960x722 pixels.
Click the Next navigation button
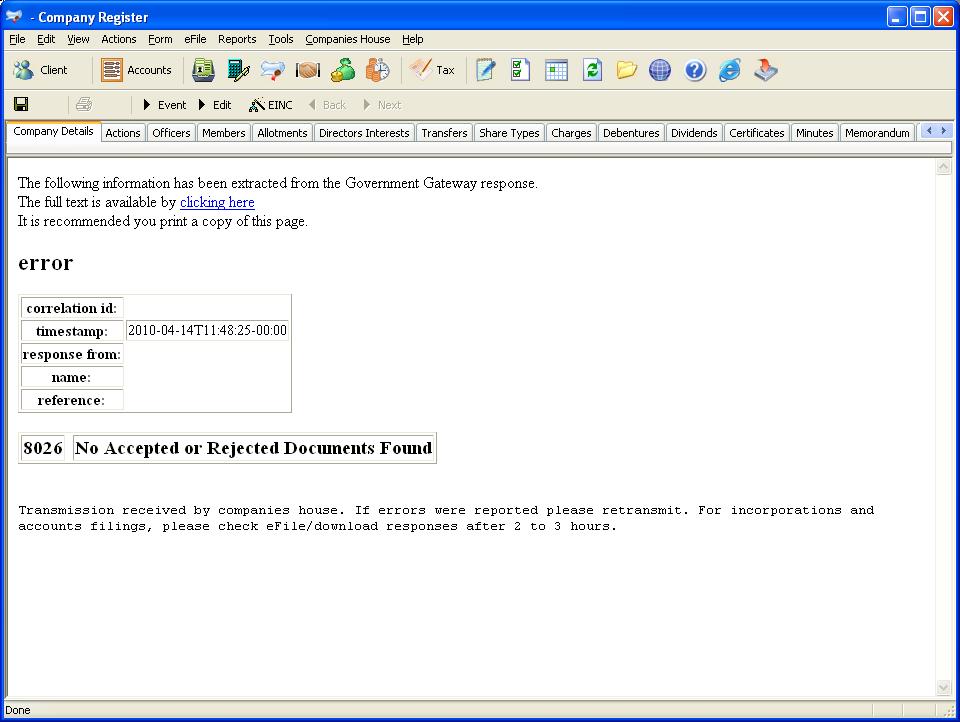(383, 105)
